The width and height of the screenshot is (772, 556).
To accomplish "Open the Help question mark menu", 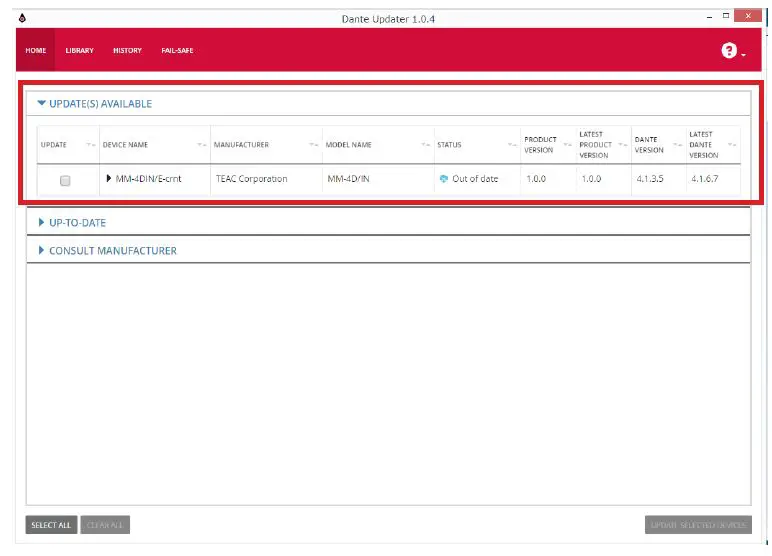I will tap(729, 50).
